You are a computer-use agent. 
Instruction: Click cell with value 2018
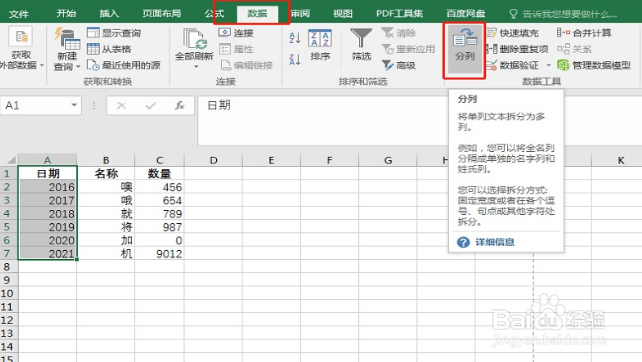47,214
